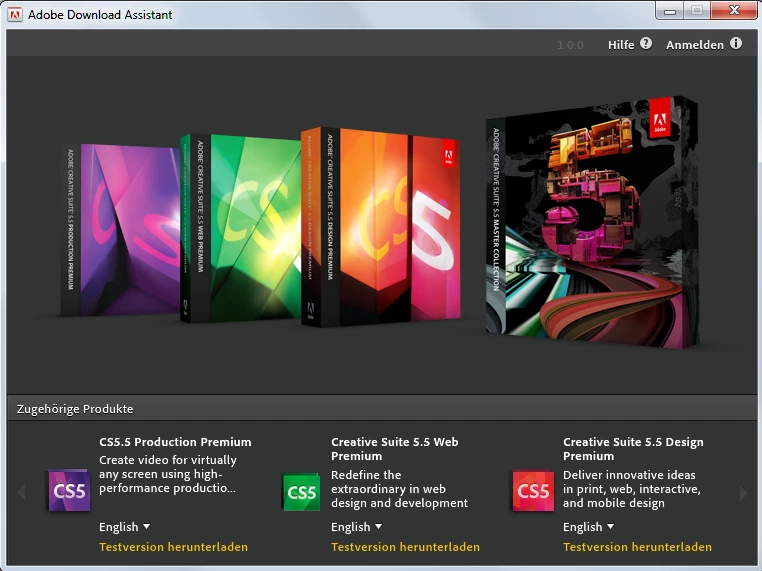The height and width of the screenshot is (571, 762).
Task: Download trial version of Design Premium
Action: [637, 547]
